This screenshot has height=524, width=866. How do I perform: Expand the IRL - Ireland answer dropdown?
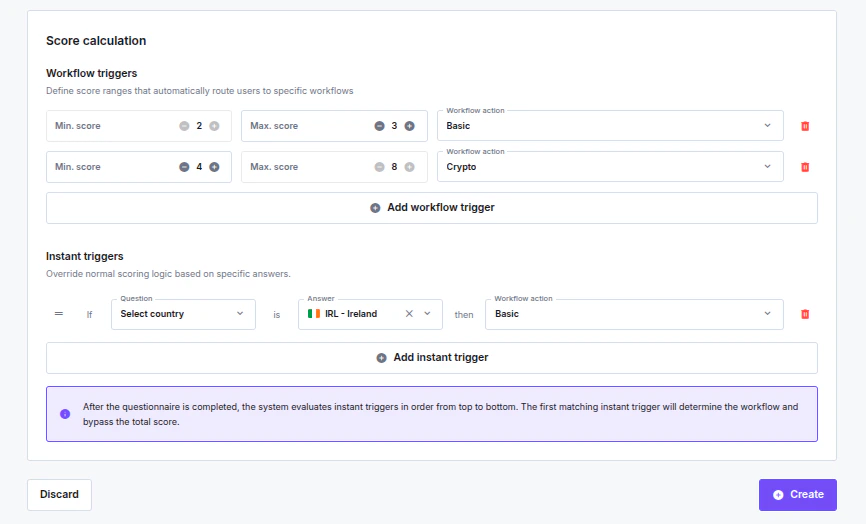[x=427, y=314]
